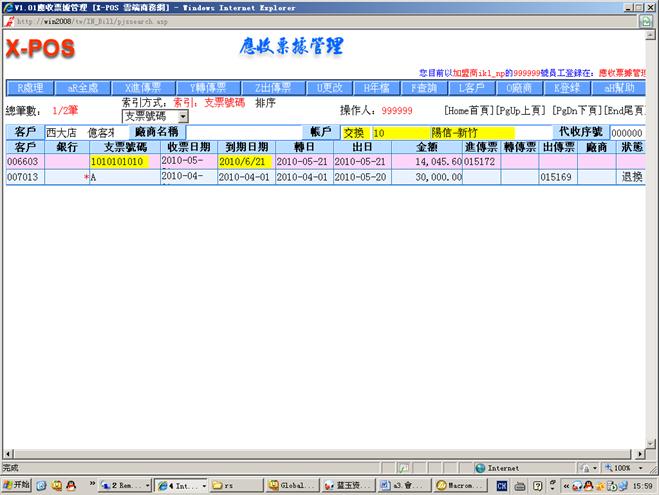The image size is (659, 495).
Task: Click the K登錄 login button
Action: click(x=567, y=88)
